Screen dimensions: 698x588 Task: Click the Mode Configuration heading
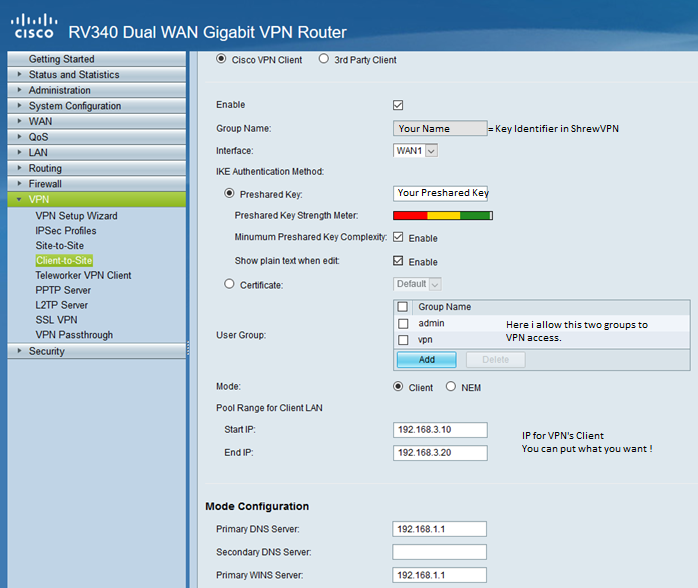pos(257,507)
